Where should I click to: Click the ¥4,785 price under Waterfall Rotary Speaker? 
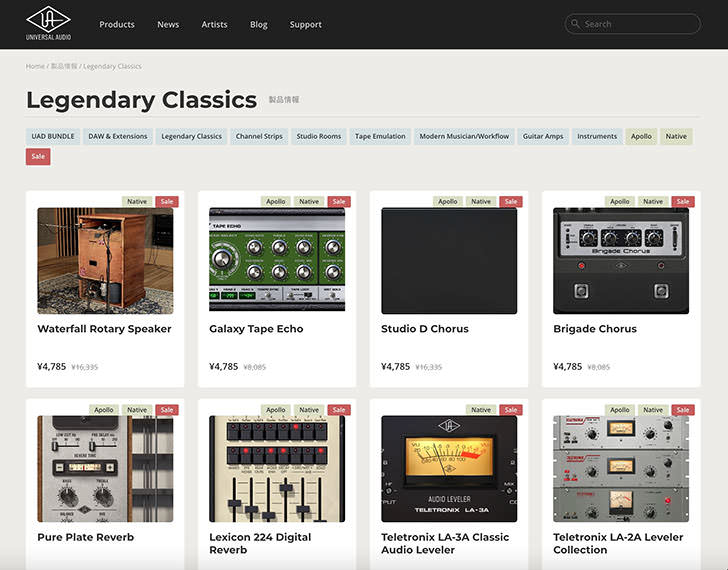(52, 367)
